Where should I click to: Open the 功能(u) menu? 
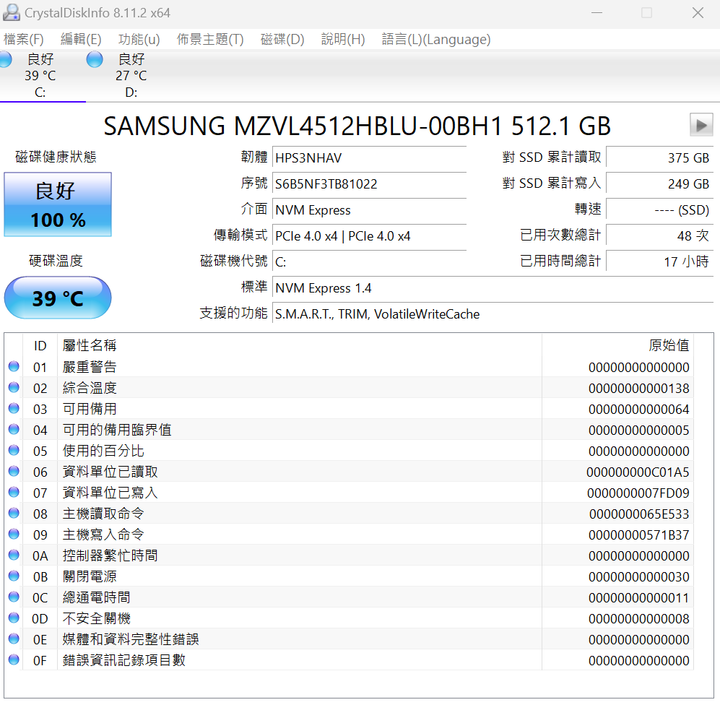139,39
